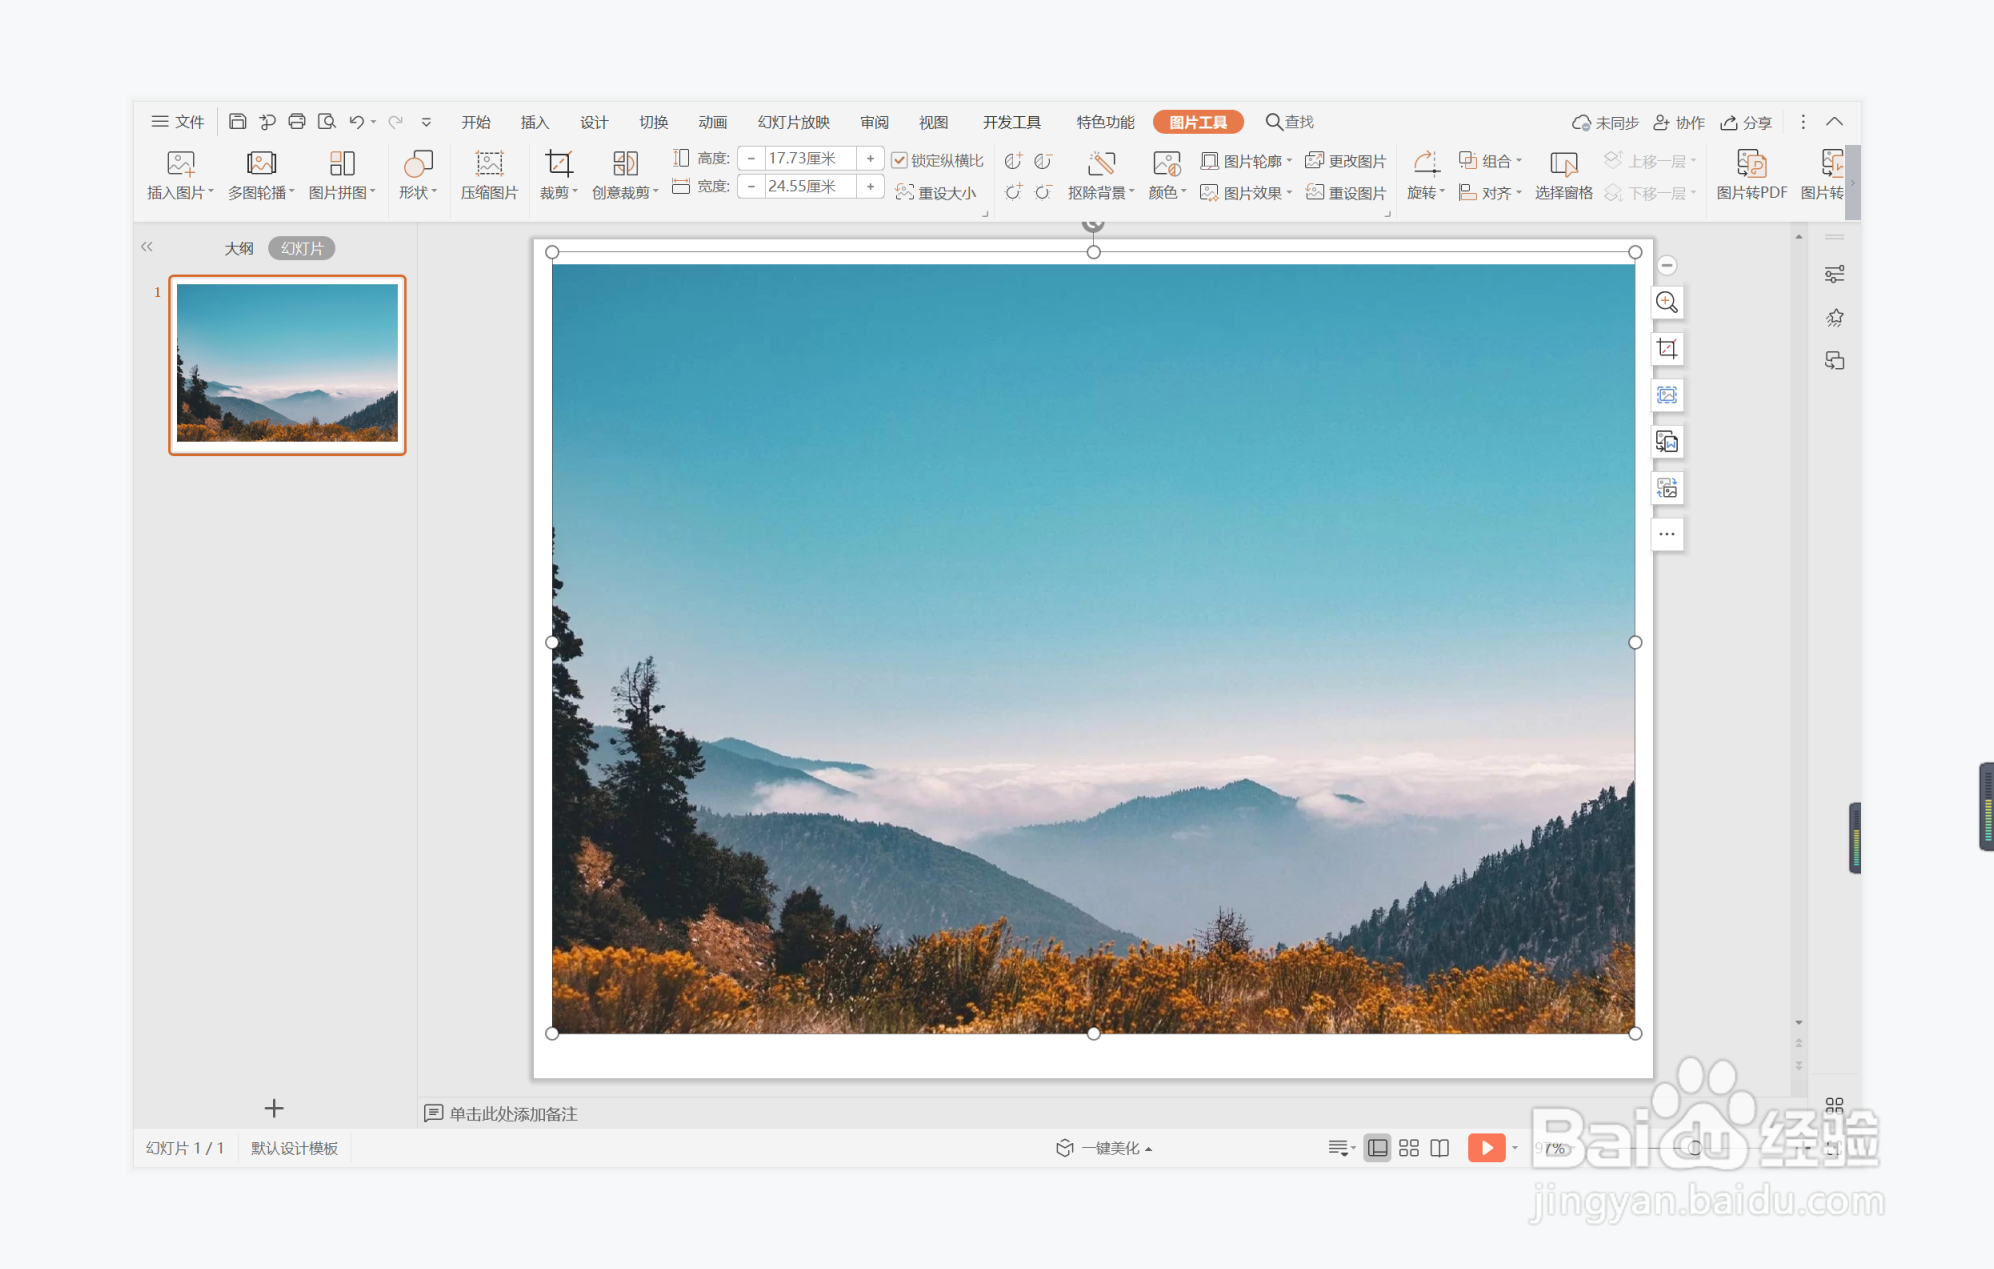Add a new slide with plus button

(x=274, y=1108)
